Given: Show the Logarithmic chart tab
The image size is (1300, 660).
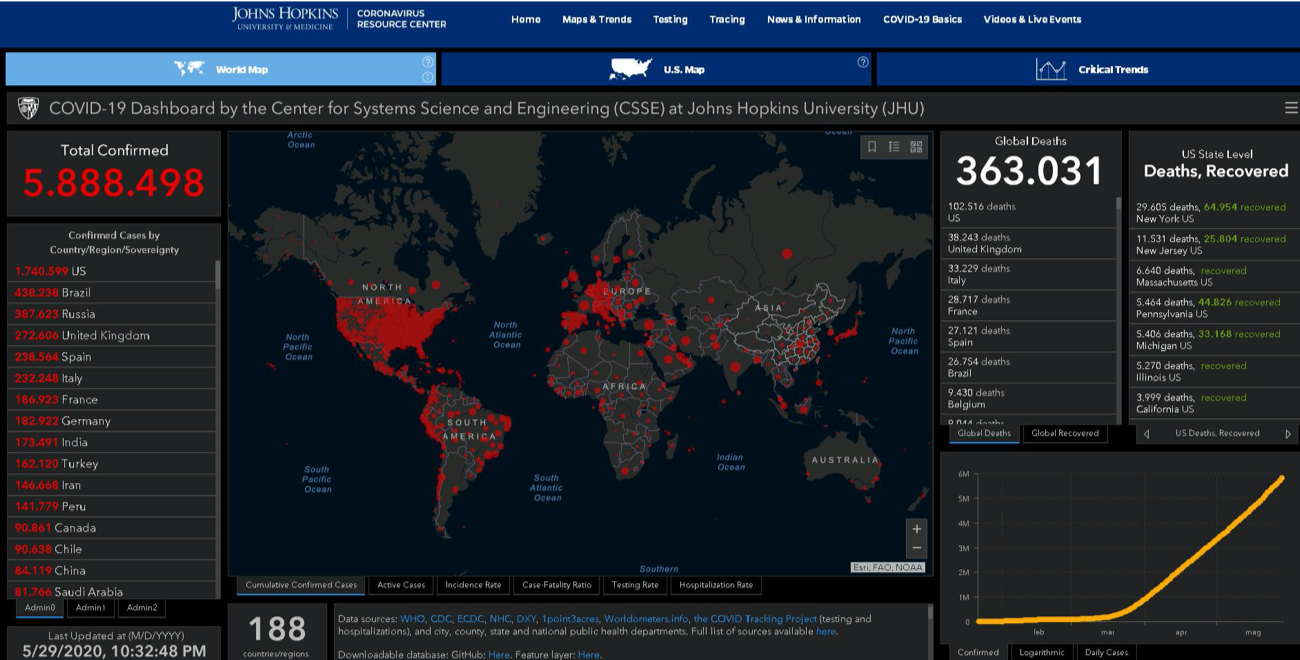Looking at the screenshot, I should point(1040,652).
